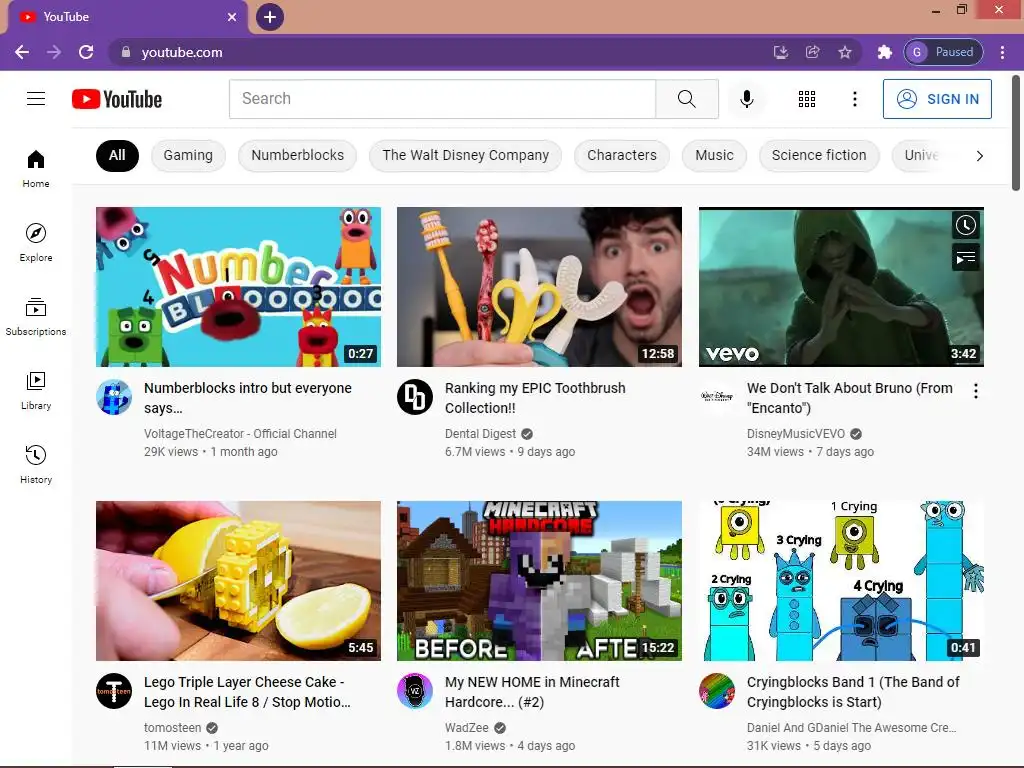Image resolution: width=1024 pixels, height=768 pixels.
Task: Open the VoltageTheCreator channel avatar
Action: pyautogui.click(x=114, y=397)
